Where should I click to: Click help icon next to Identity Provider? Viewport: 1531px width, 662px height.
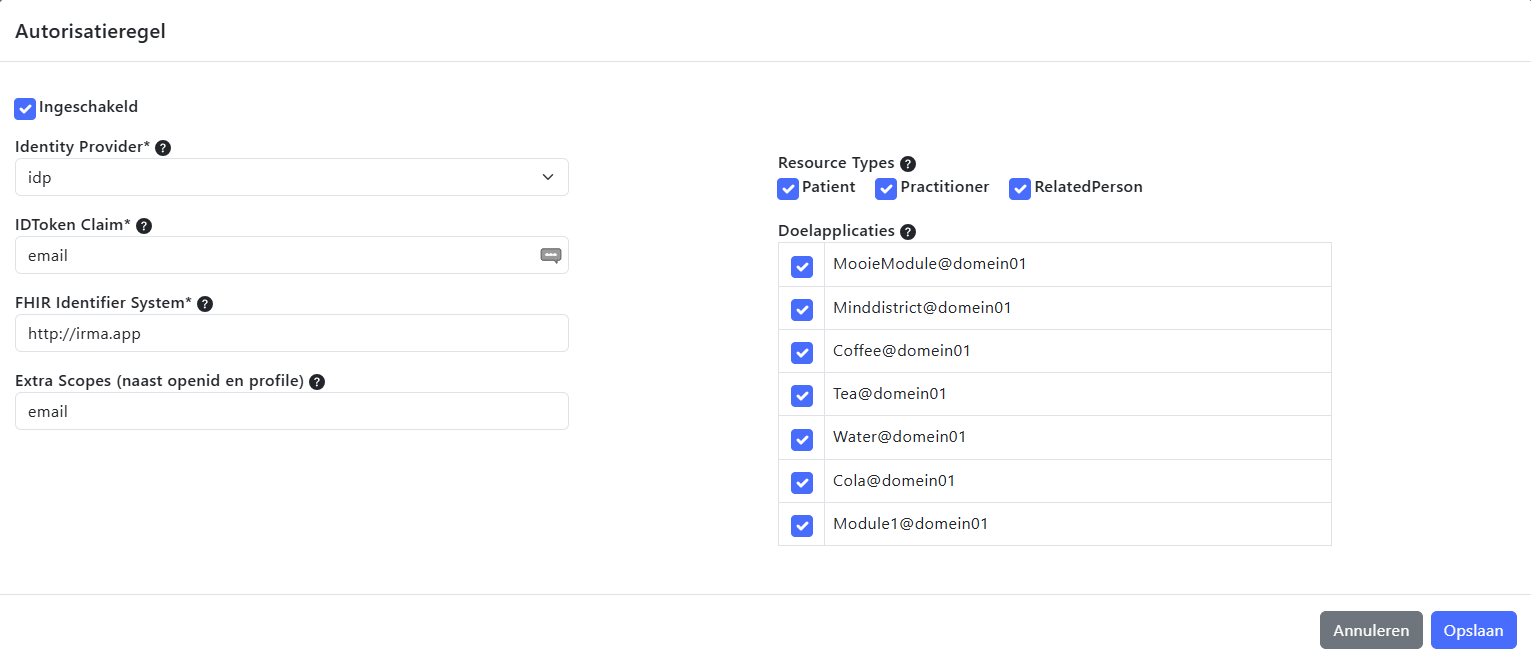coord(163,148)
